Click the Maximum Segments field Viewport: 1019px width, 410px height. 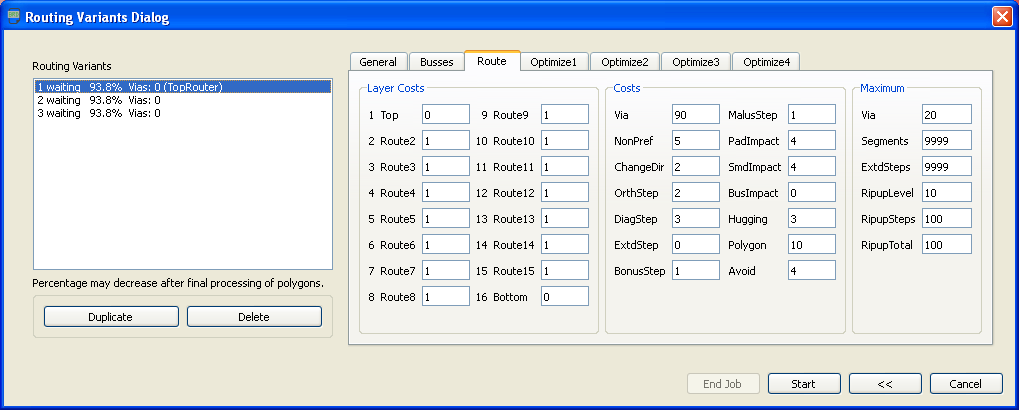[947, 141]
